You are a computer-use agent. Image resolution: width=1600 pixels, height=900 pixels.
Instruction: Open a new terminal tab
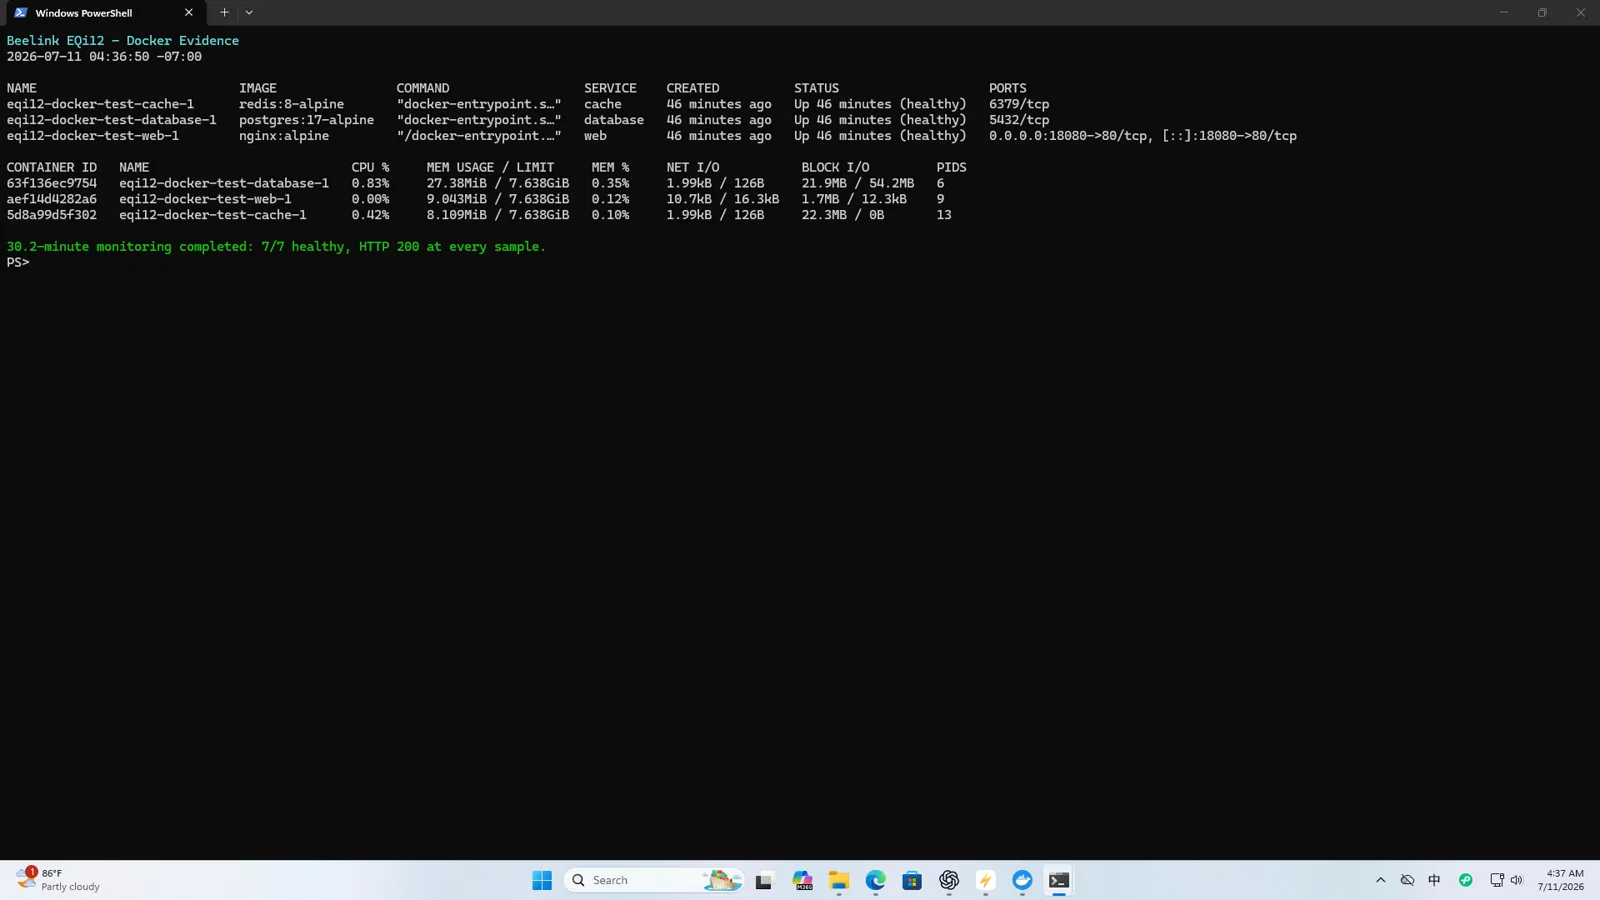pos(224,13)
